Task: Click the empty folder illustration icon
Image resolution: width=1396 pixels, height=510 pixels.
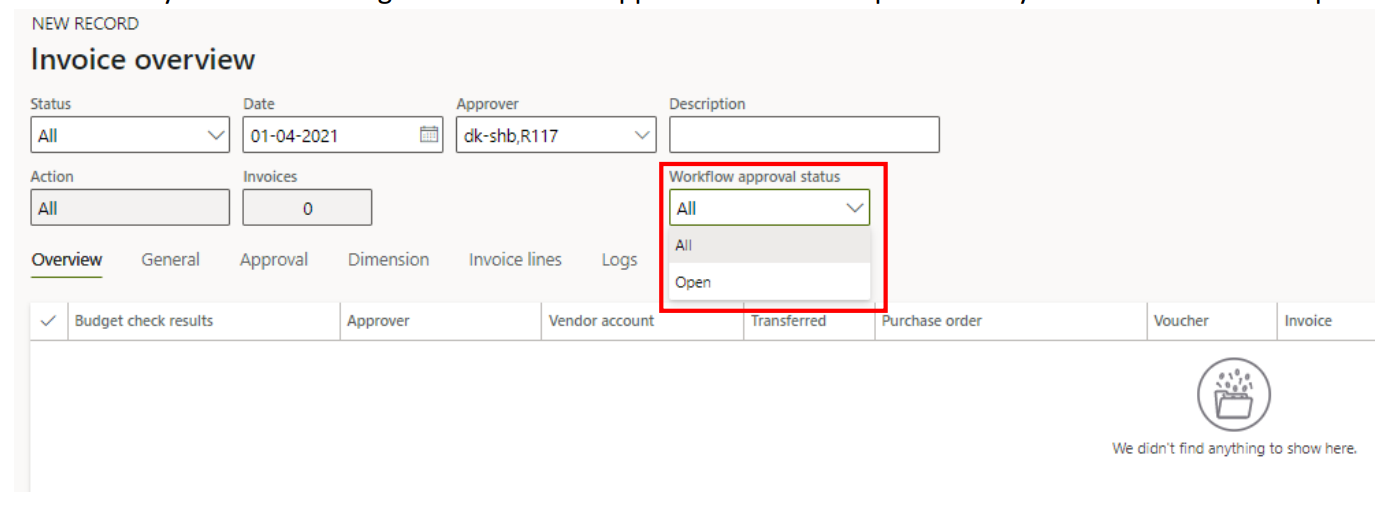Action: [x=1233, y=394]
